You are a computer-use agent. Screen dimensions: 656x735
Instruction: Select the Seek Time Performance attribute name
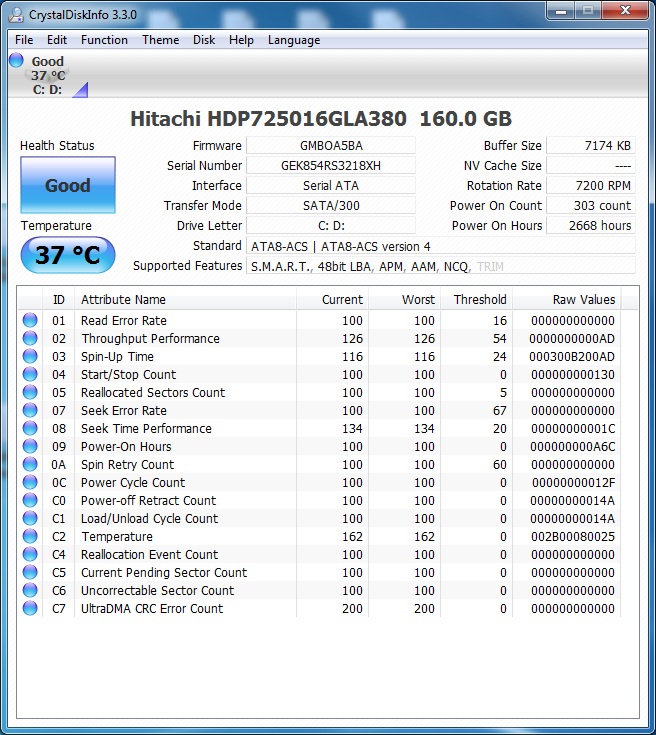pos(146,428)
